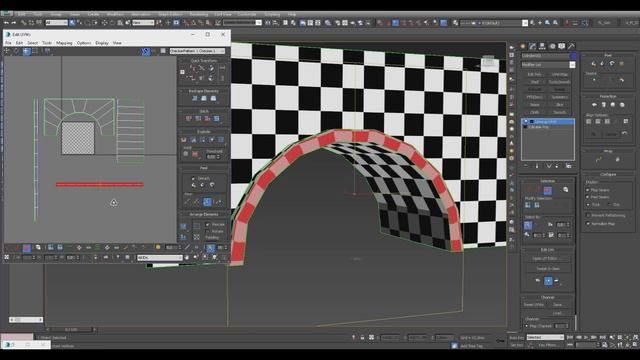
Task: Select polygon sub-object mode in Edit UVWs bottom bar
Action: 27,247
